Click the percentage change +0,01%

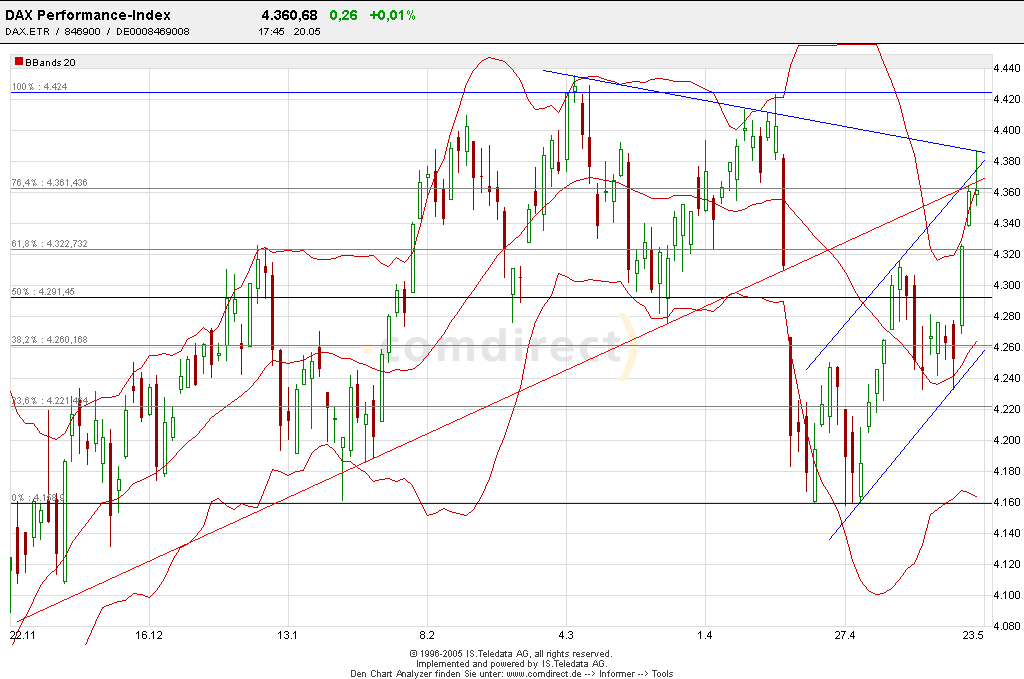coord(392,15)
